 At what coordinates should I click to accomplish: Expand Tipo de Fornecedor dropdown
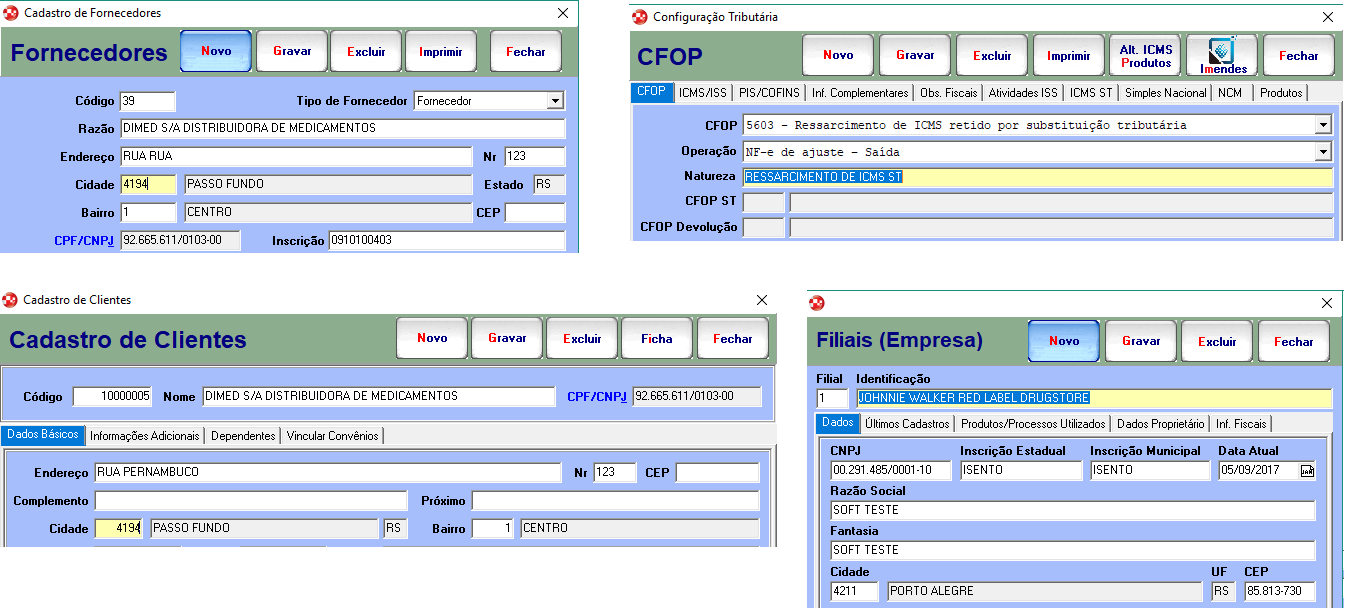(x=555, y=101)
